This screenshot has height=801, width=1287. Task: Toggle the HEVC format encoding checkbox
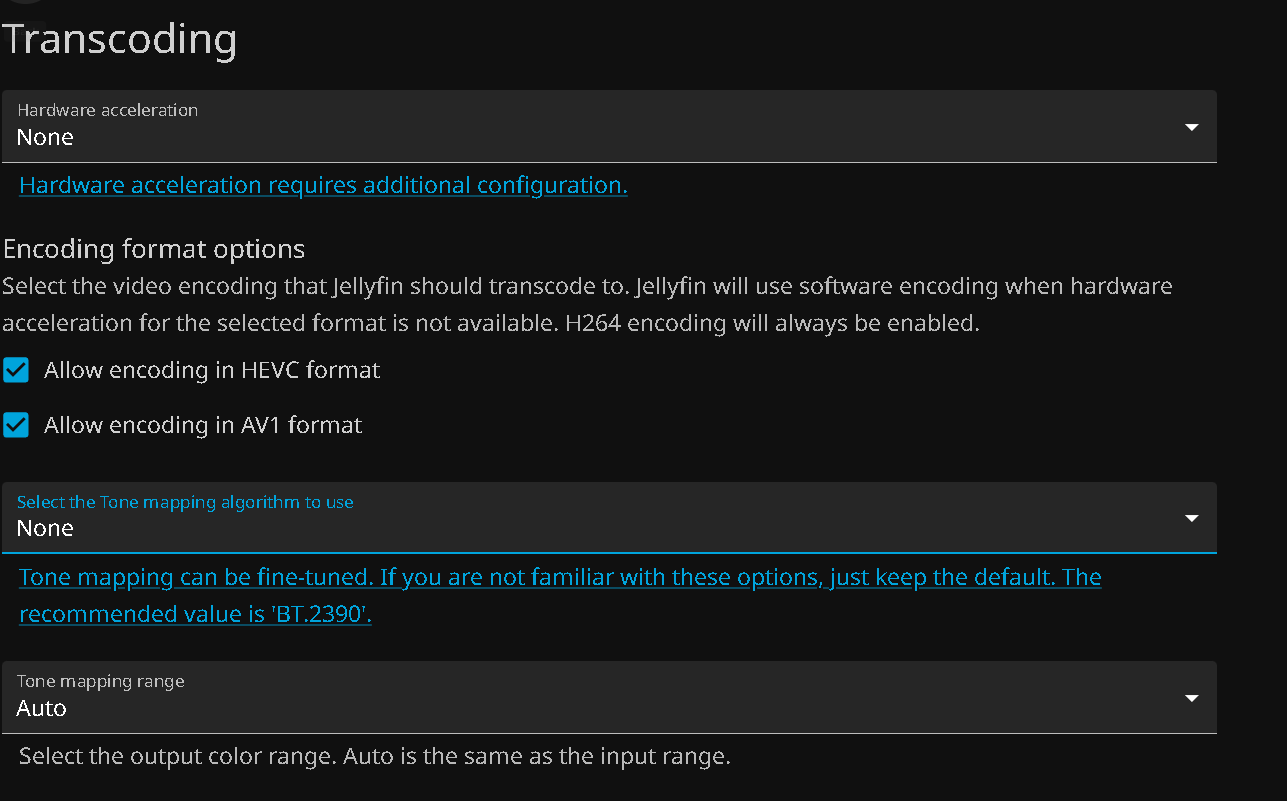click(x=16, y=371)
